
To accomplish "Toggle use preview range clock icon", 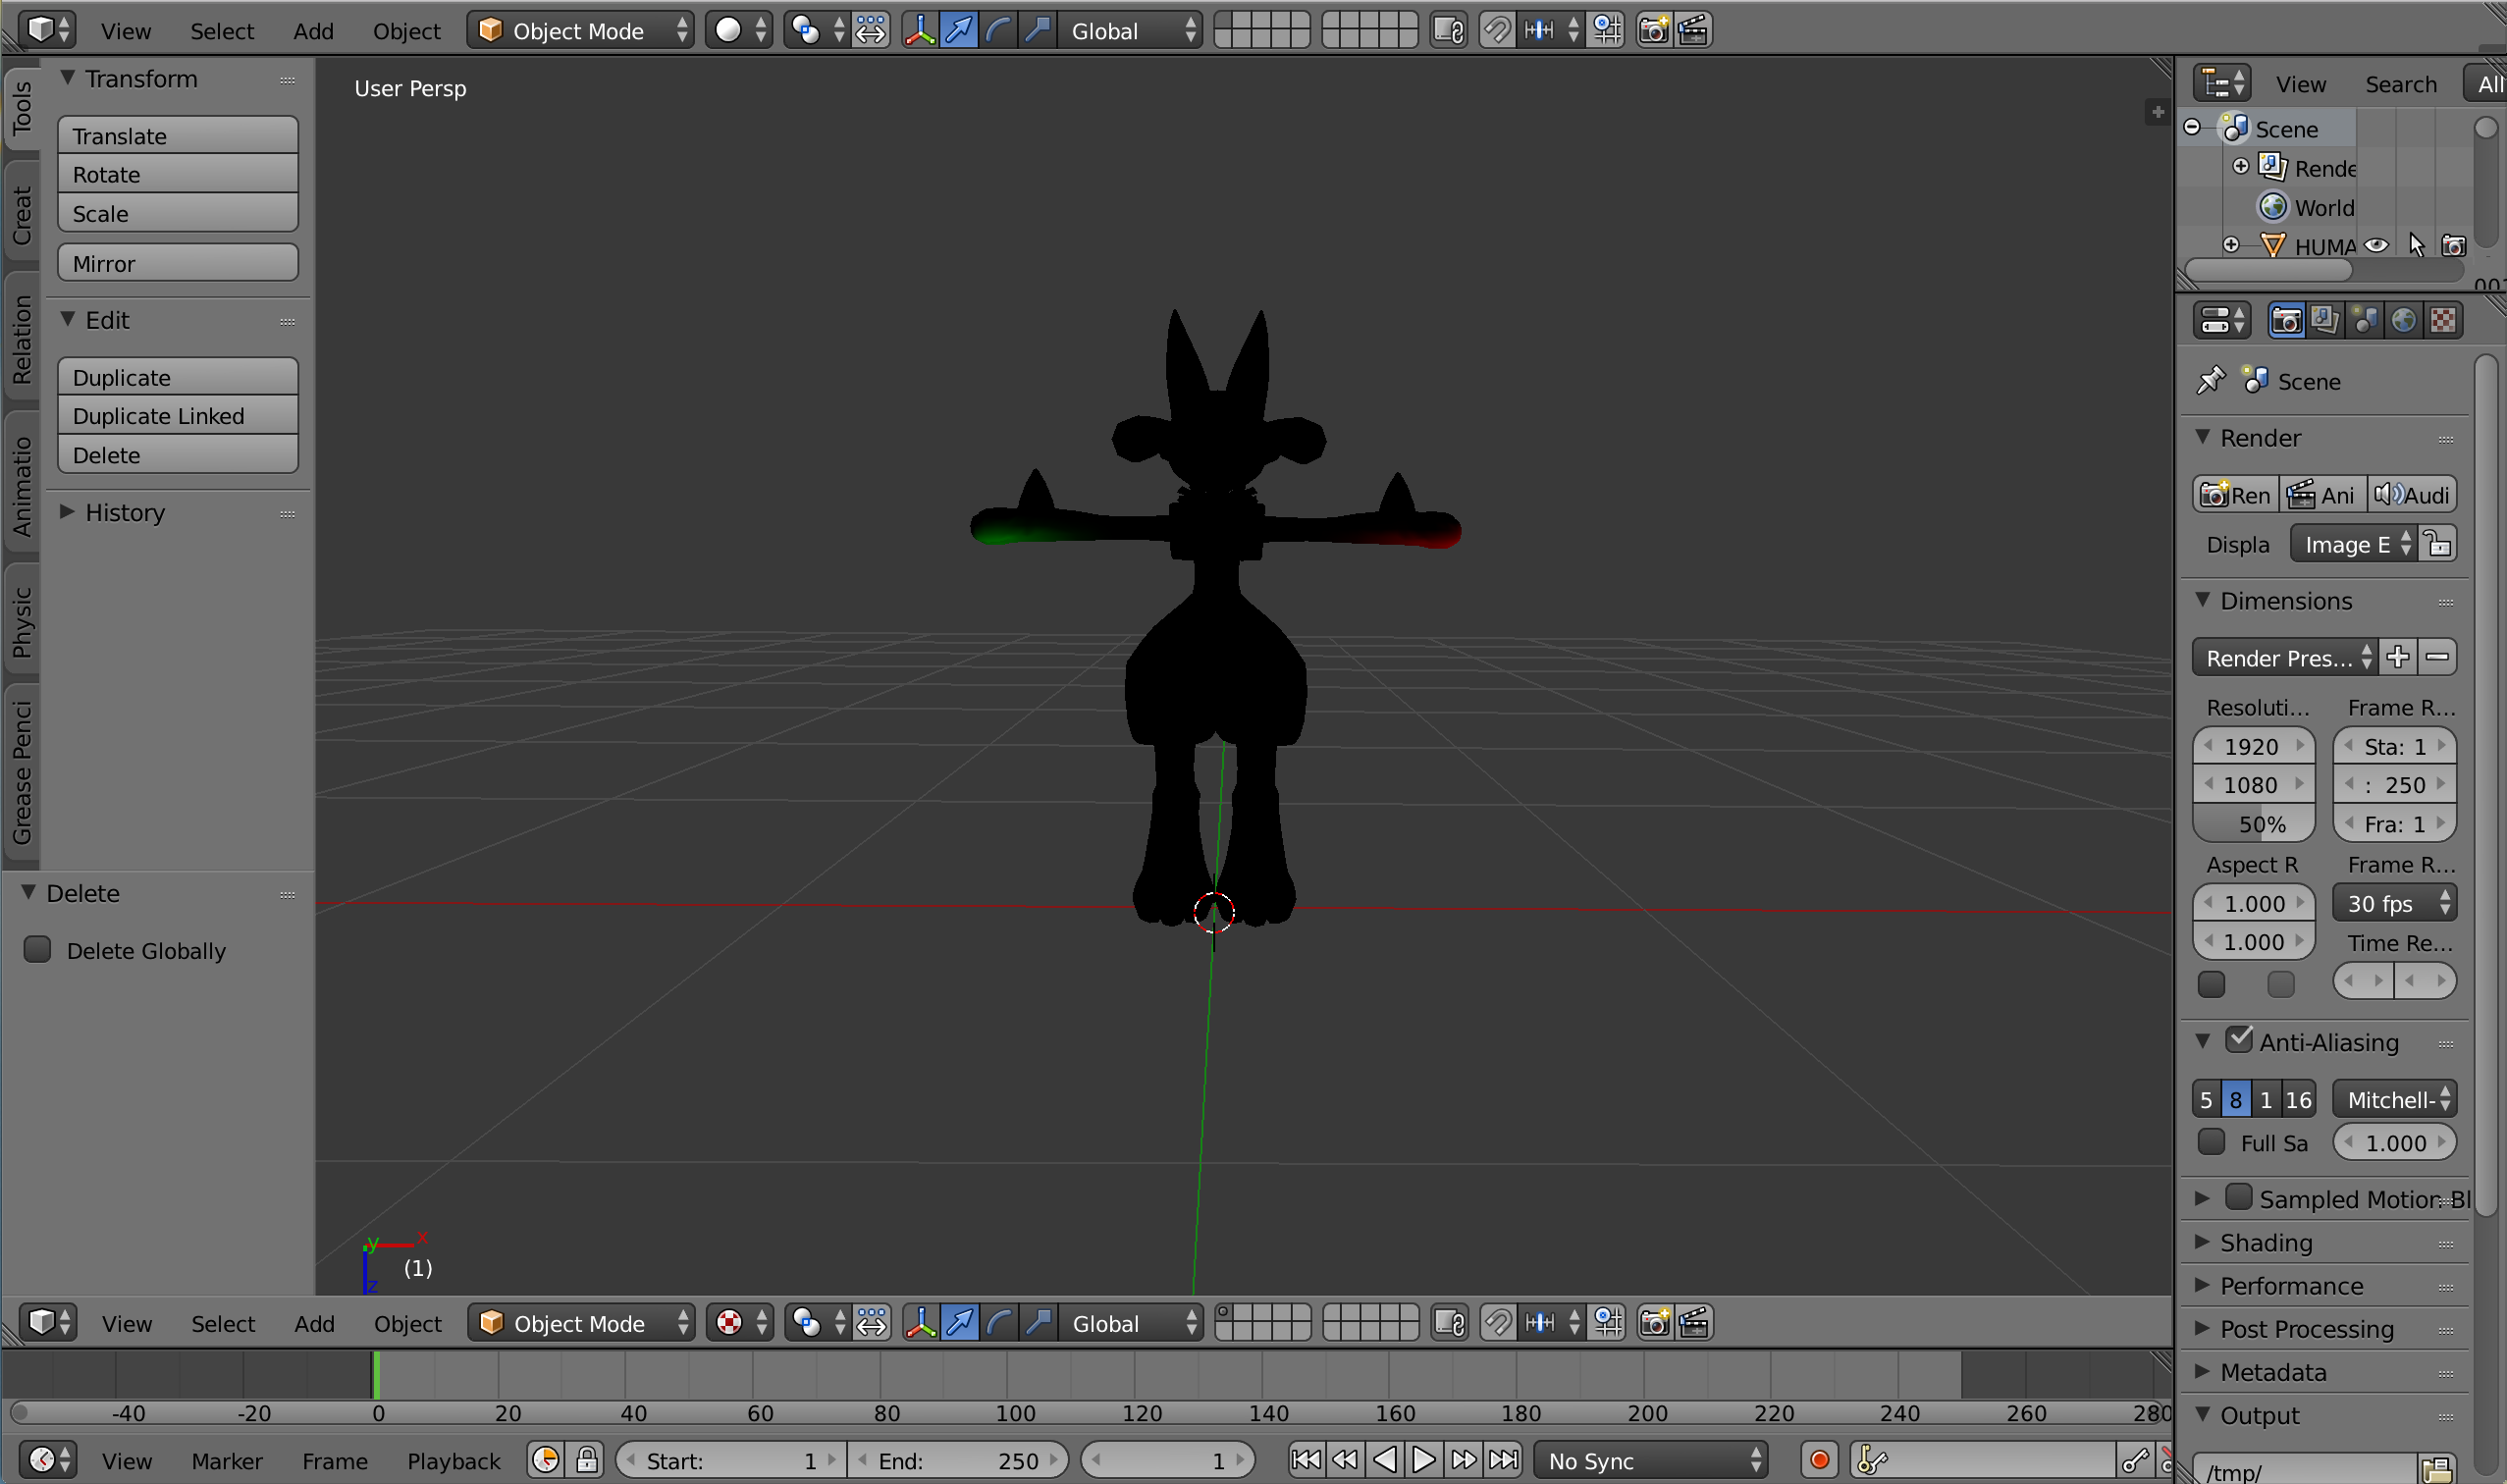I will (x=546, y=1460).
